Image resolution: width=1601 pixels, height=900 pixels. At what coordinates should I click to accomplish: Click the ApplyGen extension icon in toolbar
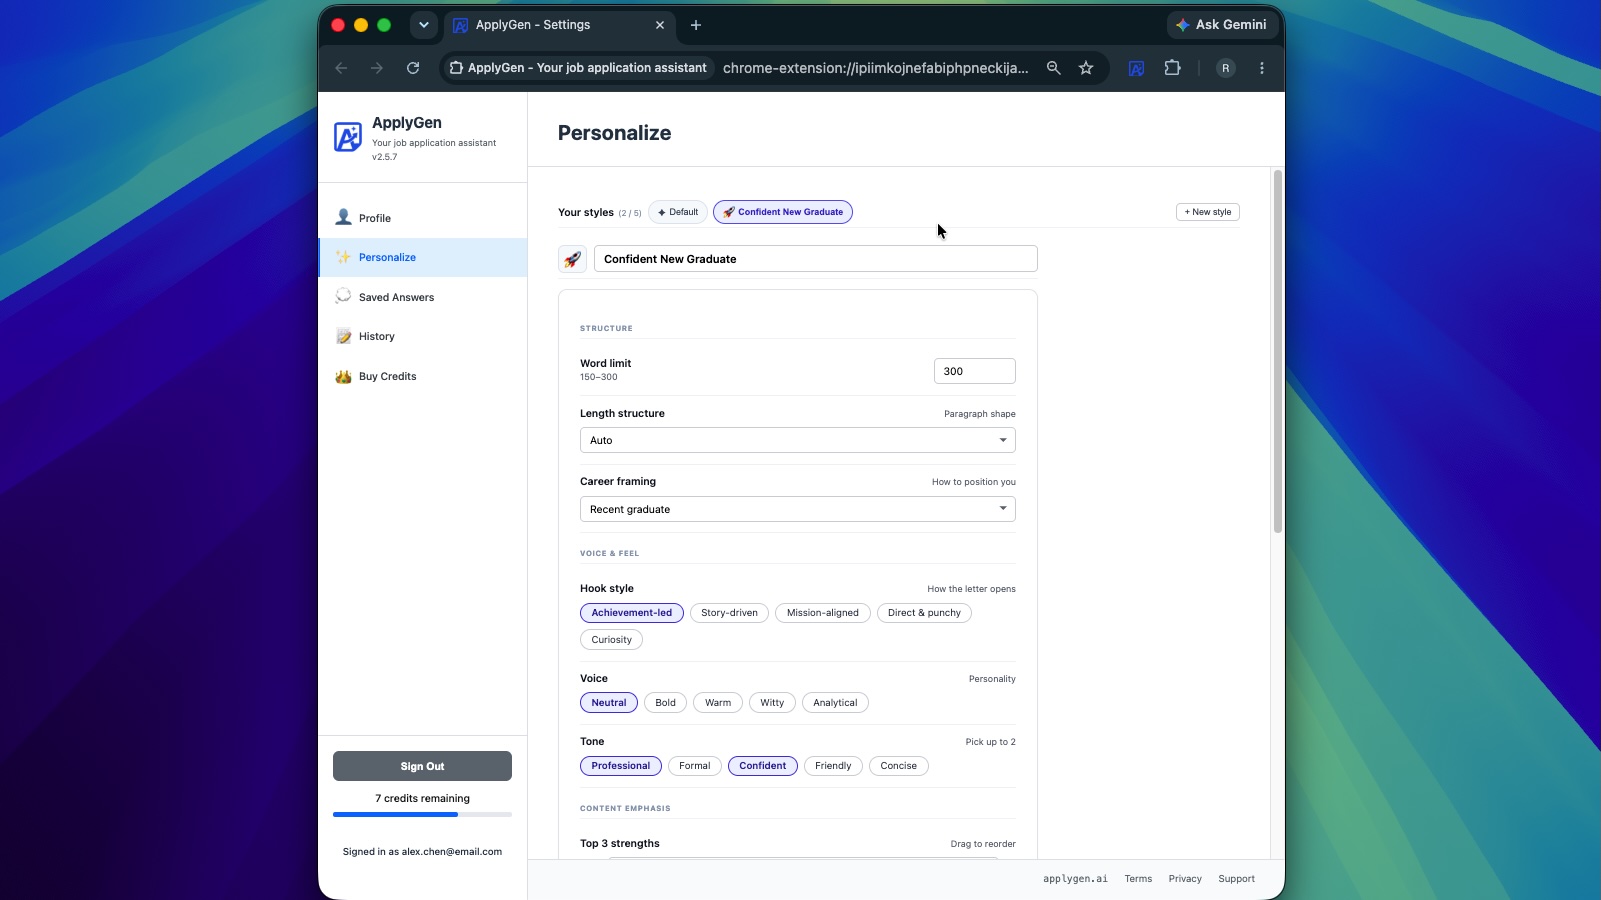click(1136, 68)
